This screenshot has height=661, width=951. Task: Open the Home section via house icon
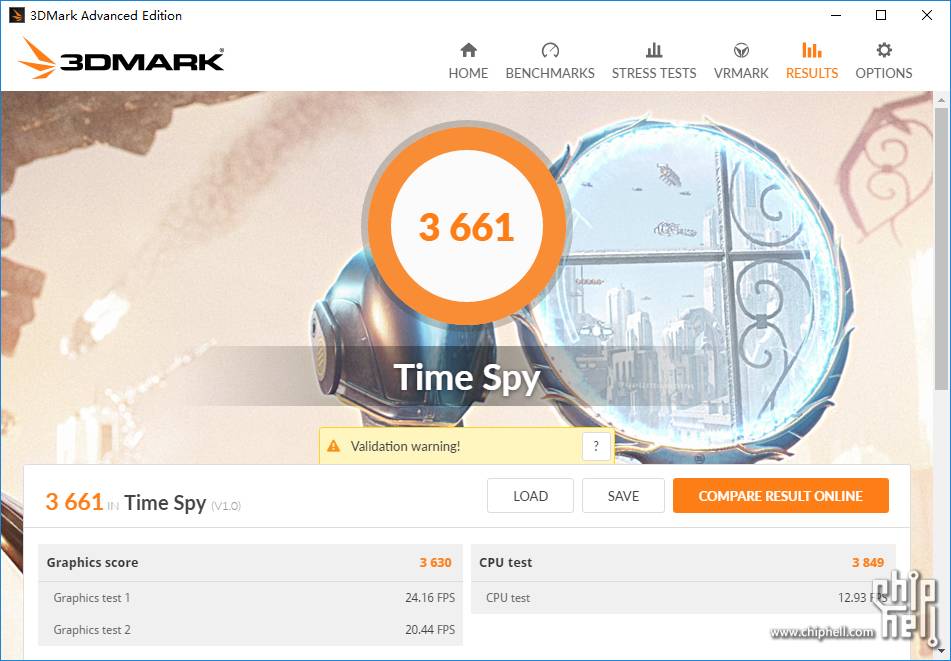pyautogui.click(x=468, y=50)
